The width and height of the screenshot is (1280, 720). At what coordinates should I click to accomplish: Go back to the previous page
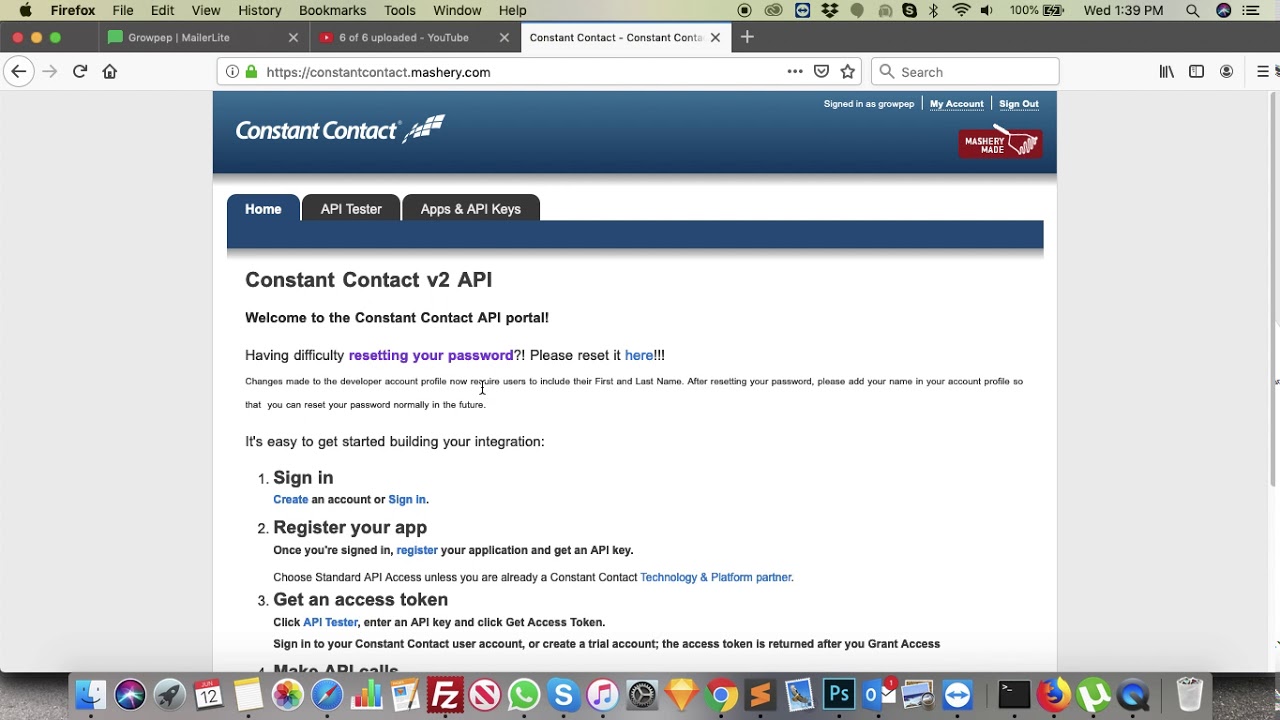click(19, 72)
